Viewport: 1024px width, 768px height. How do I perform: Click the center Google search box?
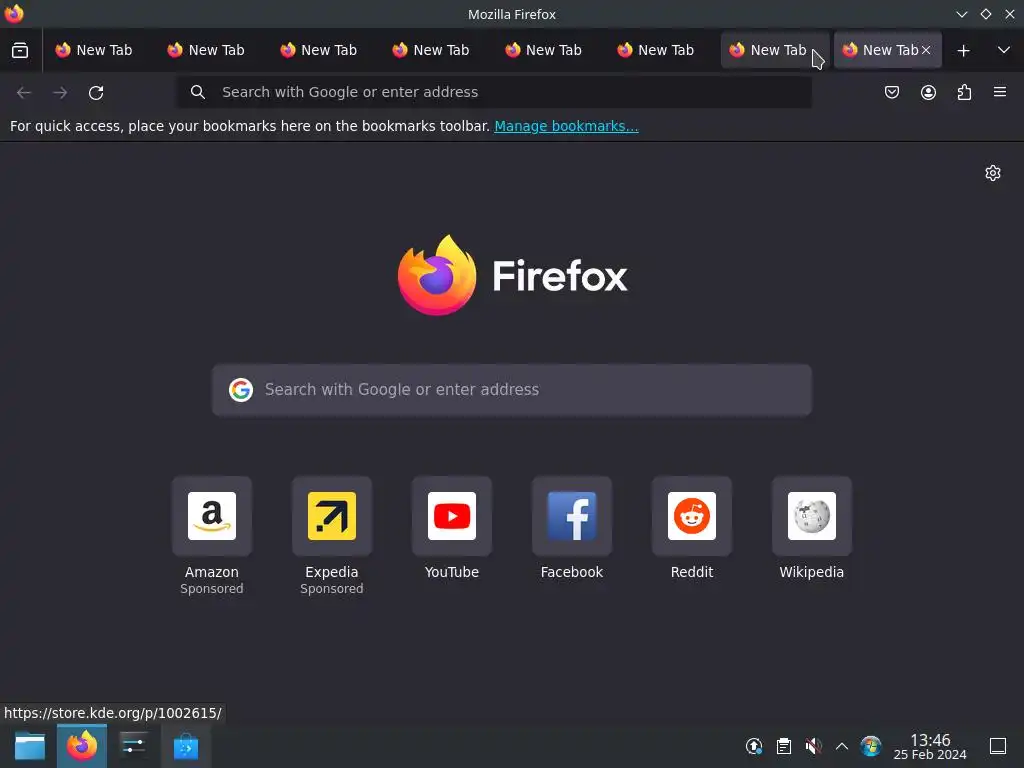tap(511, 390)
